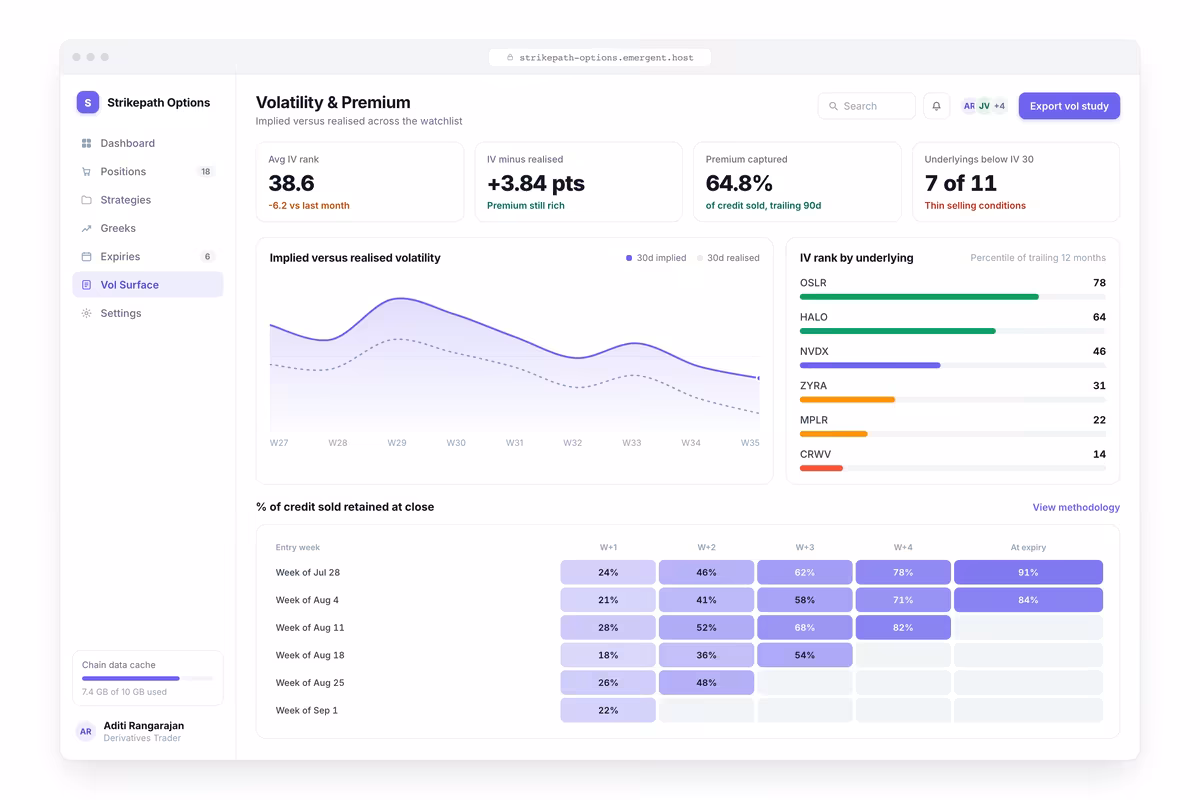The image size is (1200, 800).
Task: Click the Chain data cache progress bar
Action: (148, 678)
